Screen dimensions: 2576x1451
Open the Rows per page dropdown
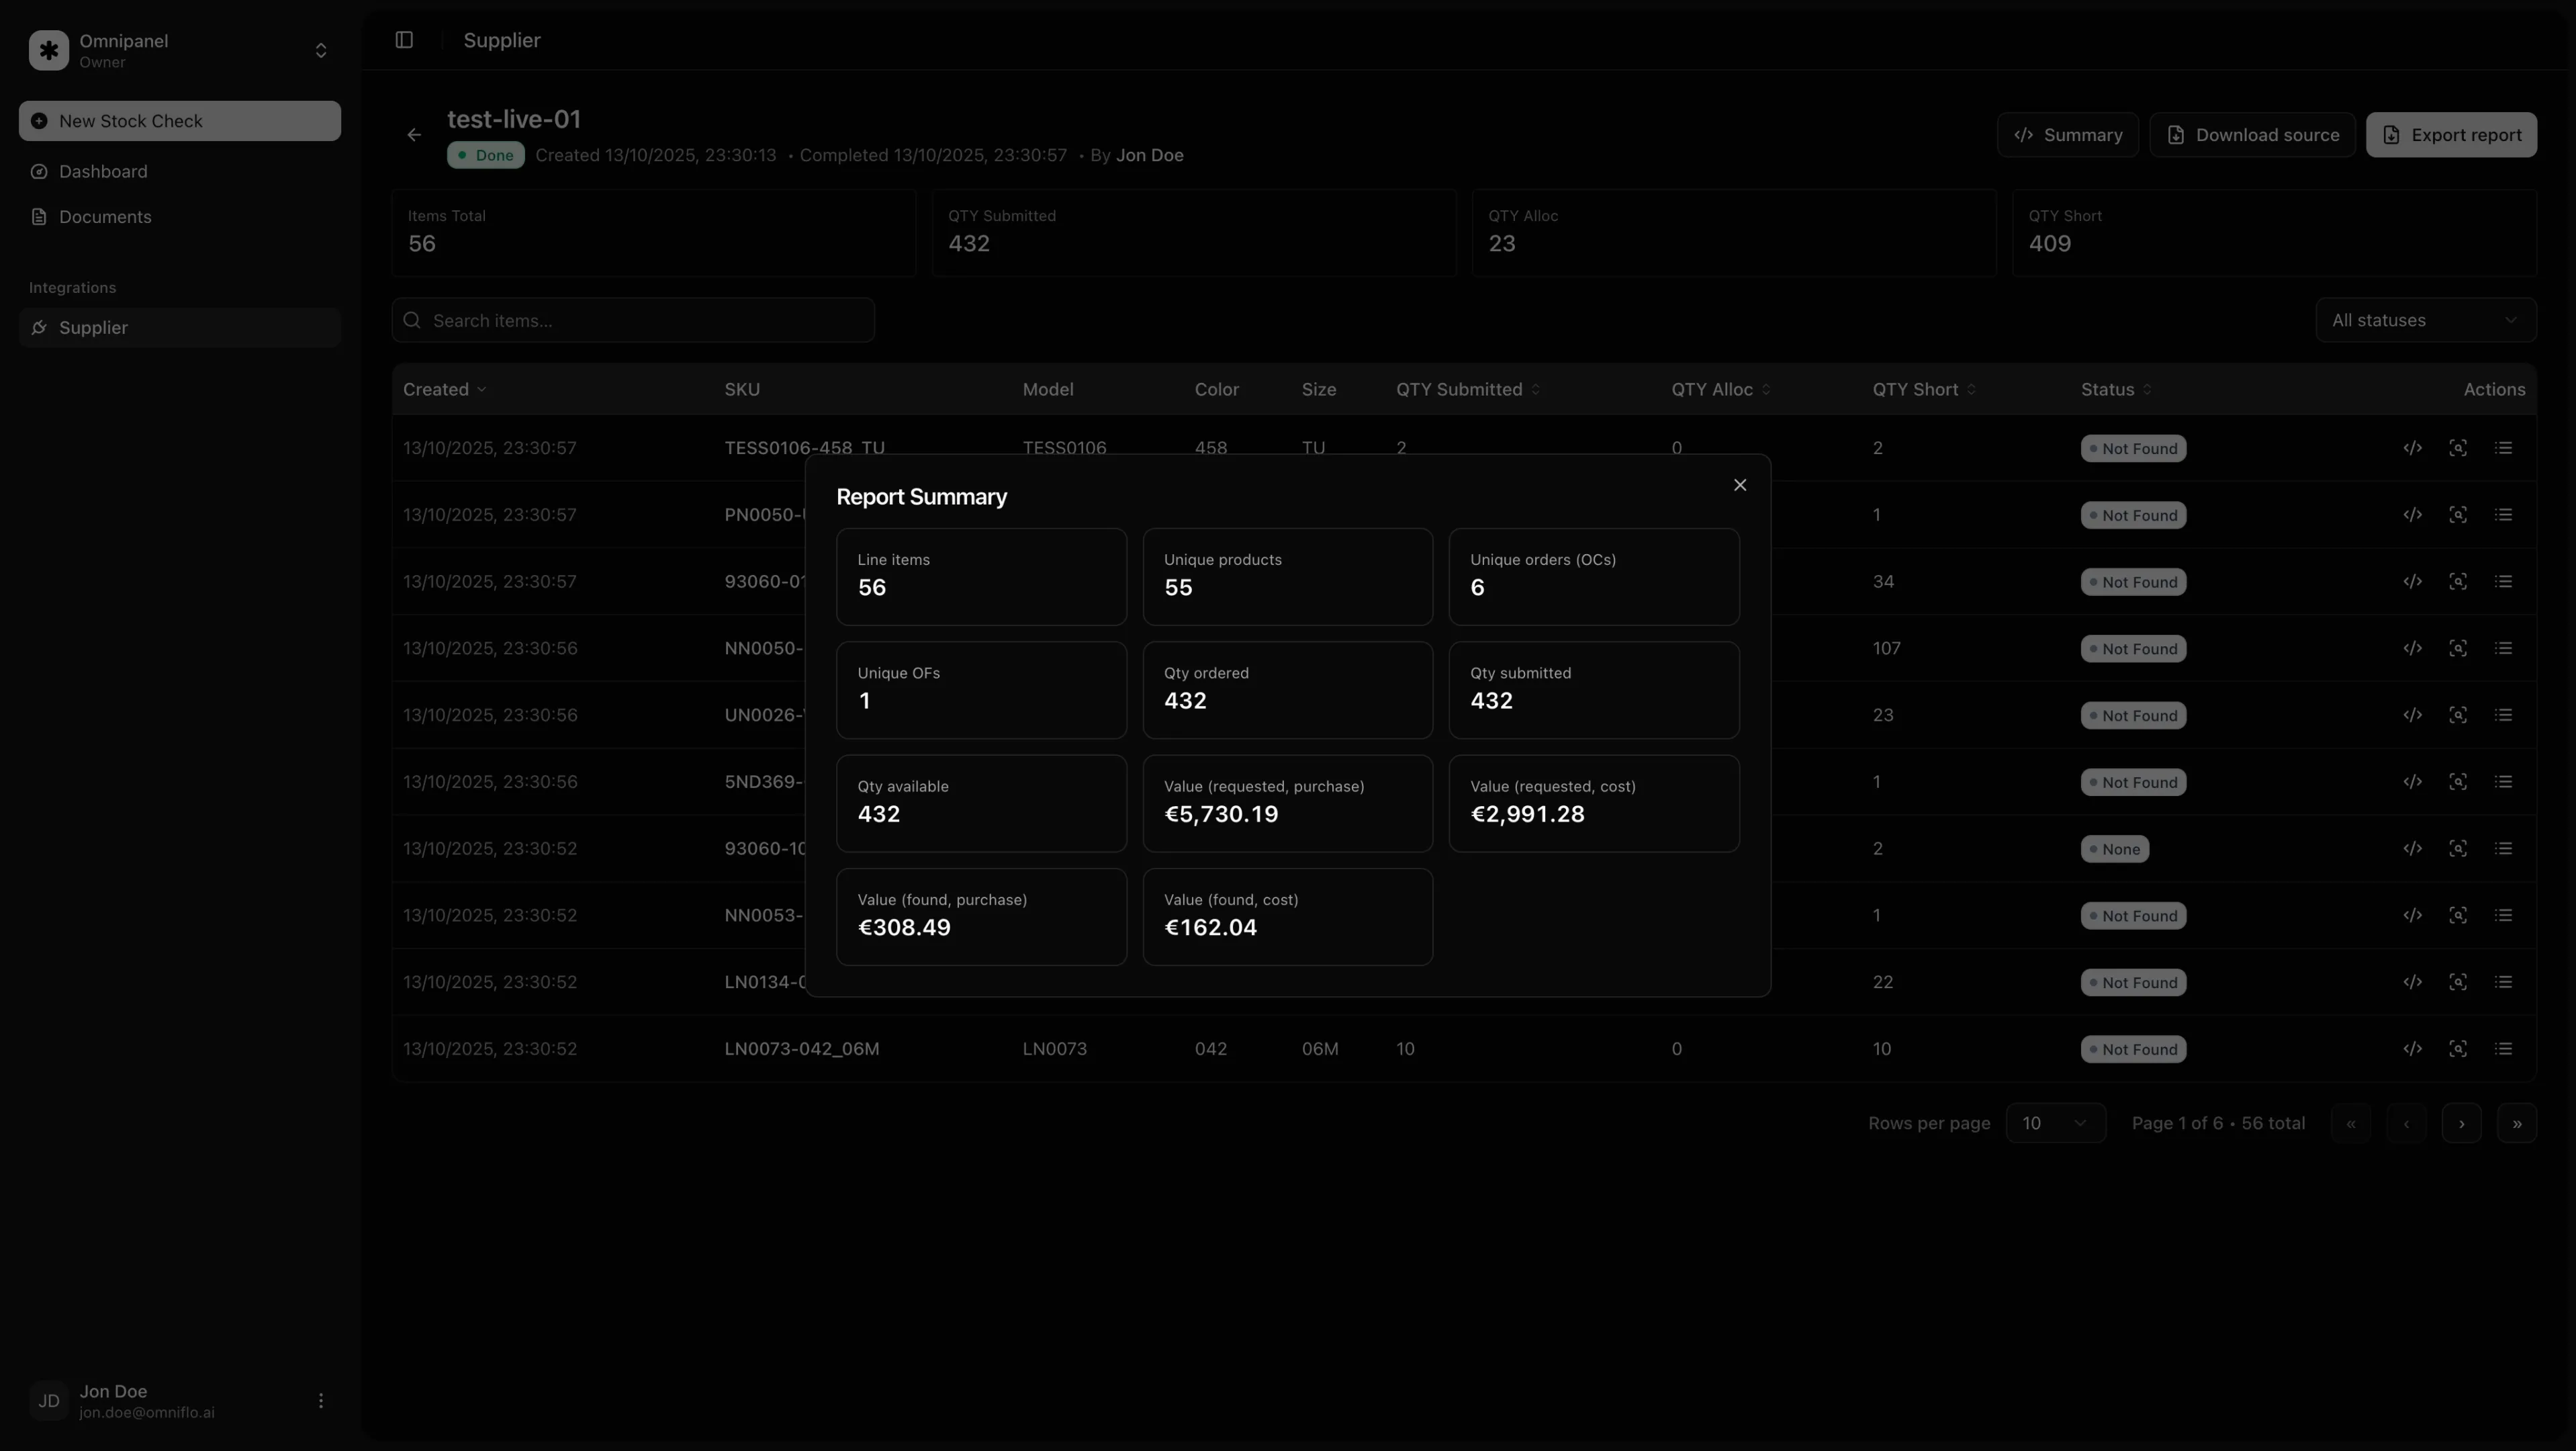point(2057,1122)
